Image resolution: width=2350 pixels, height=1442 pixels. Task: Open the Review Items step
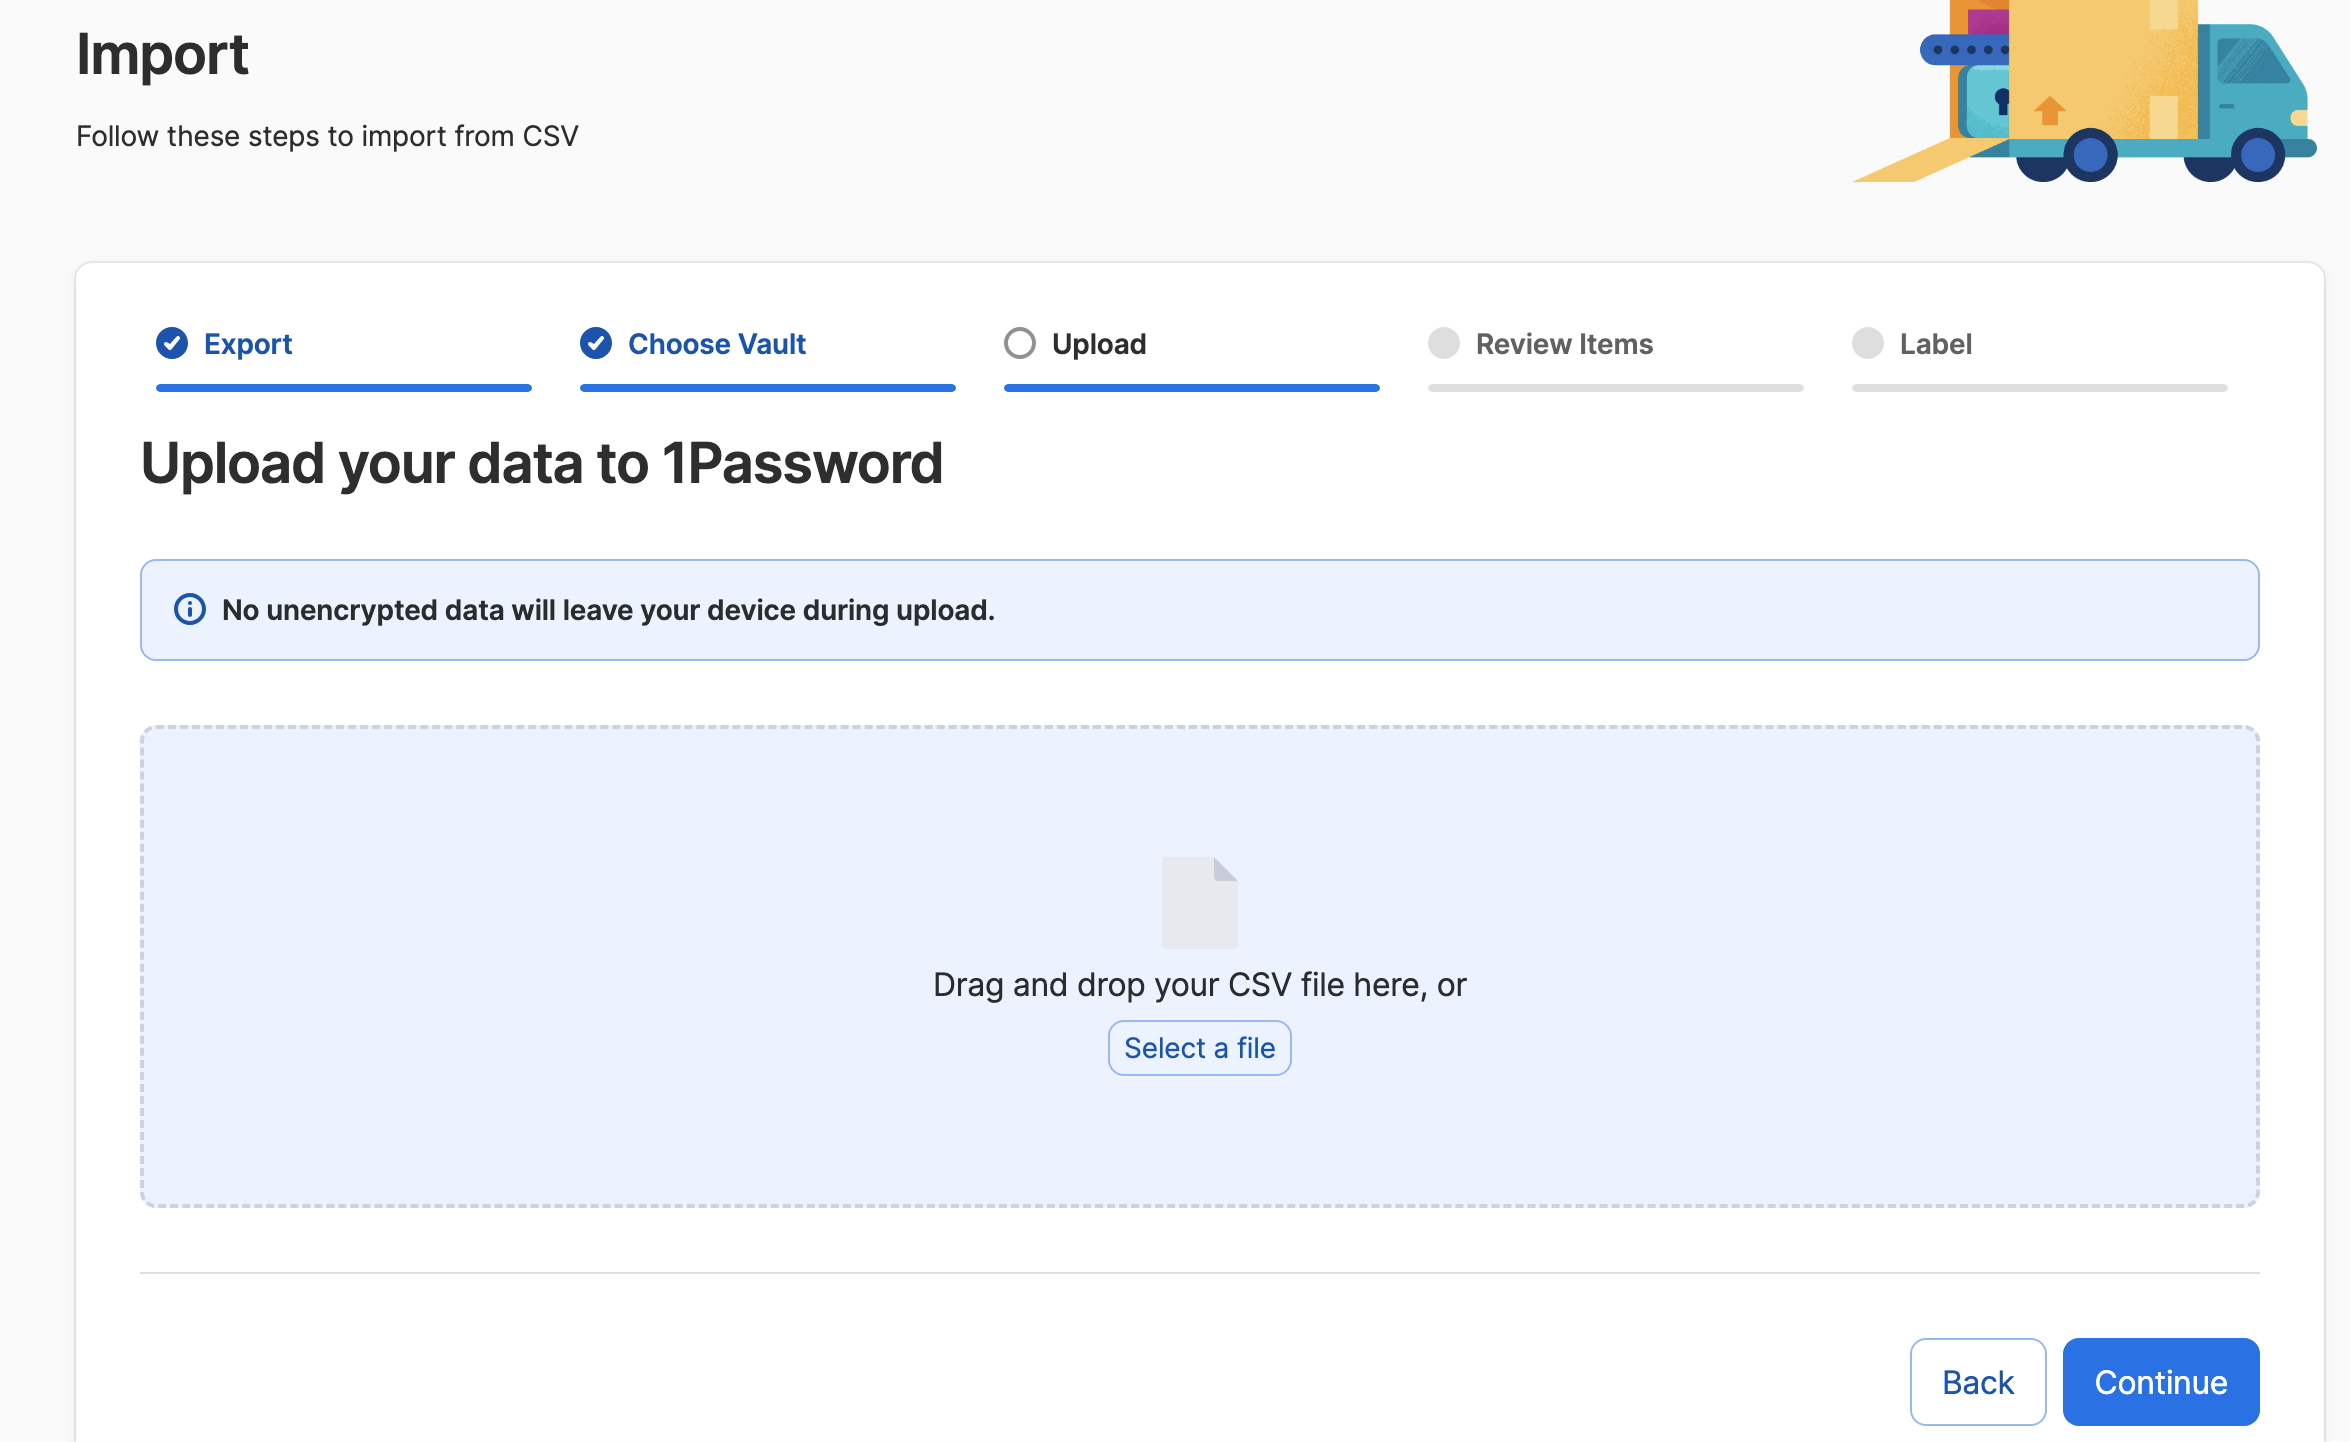click(1564, 344)
